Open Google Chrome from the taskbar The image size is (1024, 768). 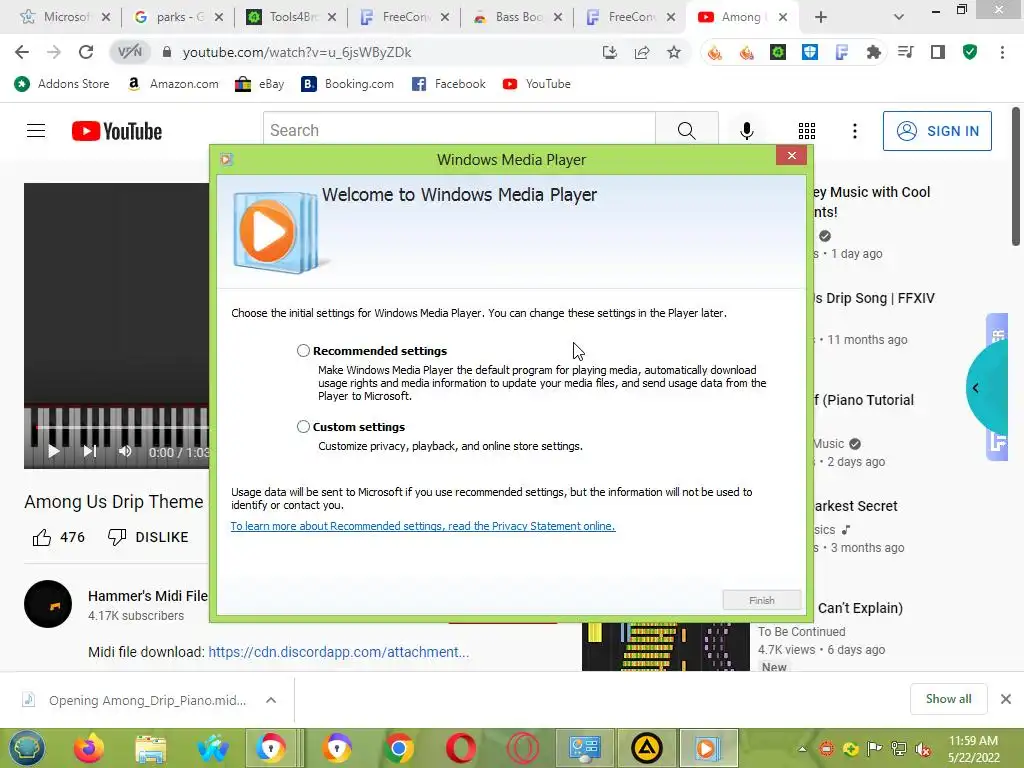(398, 748)
